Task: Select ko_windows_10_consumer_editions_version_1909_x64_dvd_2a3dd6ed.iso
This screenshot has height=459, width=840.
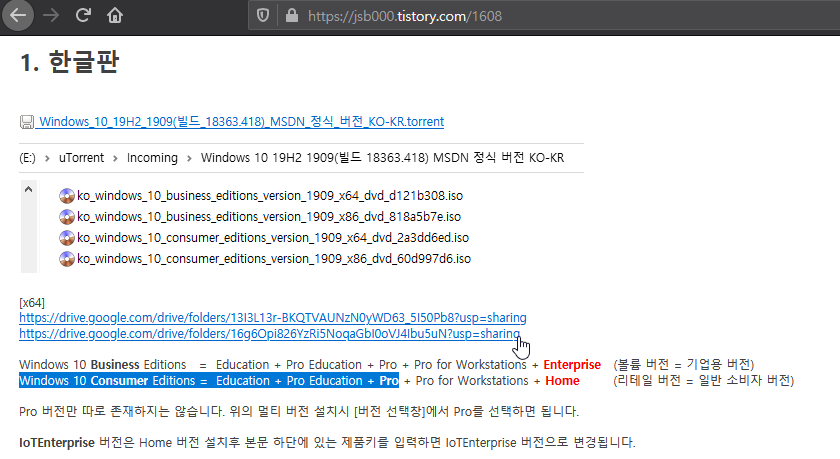Action: (273, 238)
